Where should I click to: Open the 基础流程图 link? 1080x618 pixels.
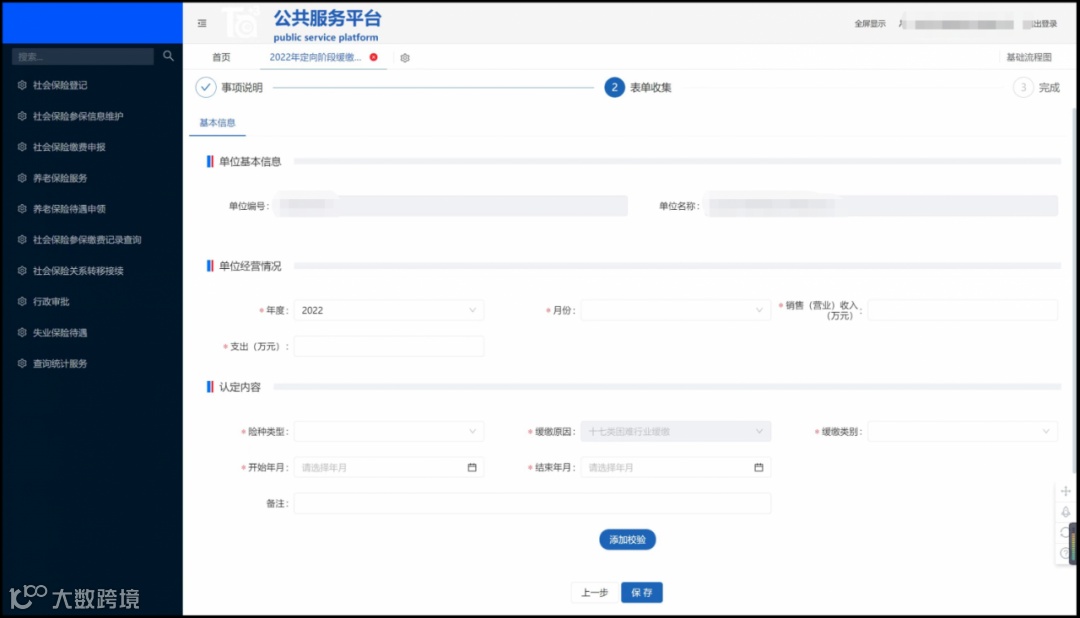point(1029,57)
